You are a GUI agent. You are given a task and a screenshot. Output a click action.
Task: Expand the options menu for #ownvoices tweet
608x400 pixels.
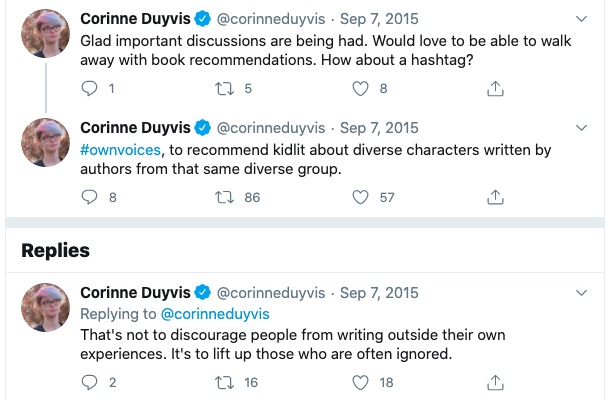coord(583,128)
